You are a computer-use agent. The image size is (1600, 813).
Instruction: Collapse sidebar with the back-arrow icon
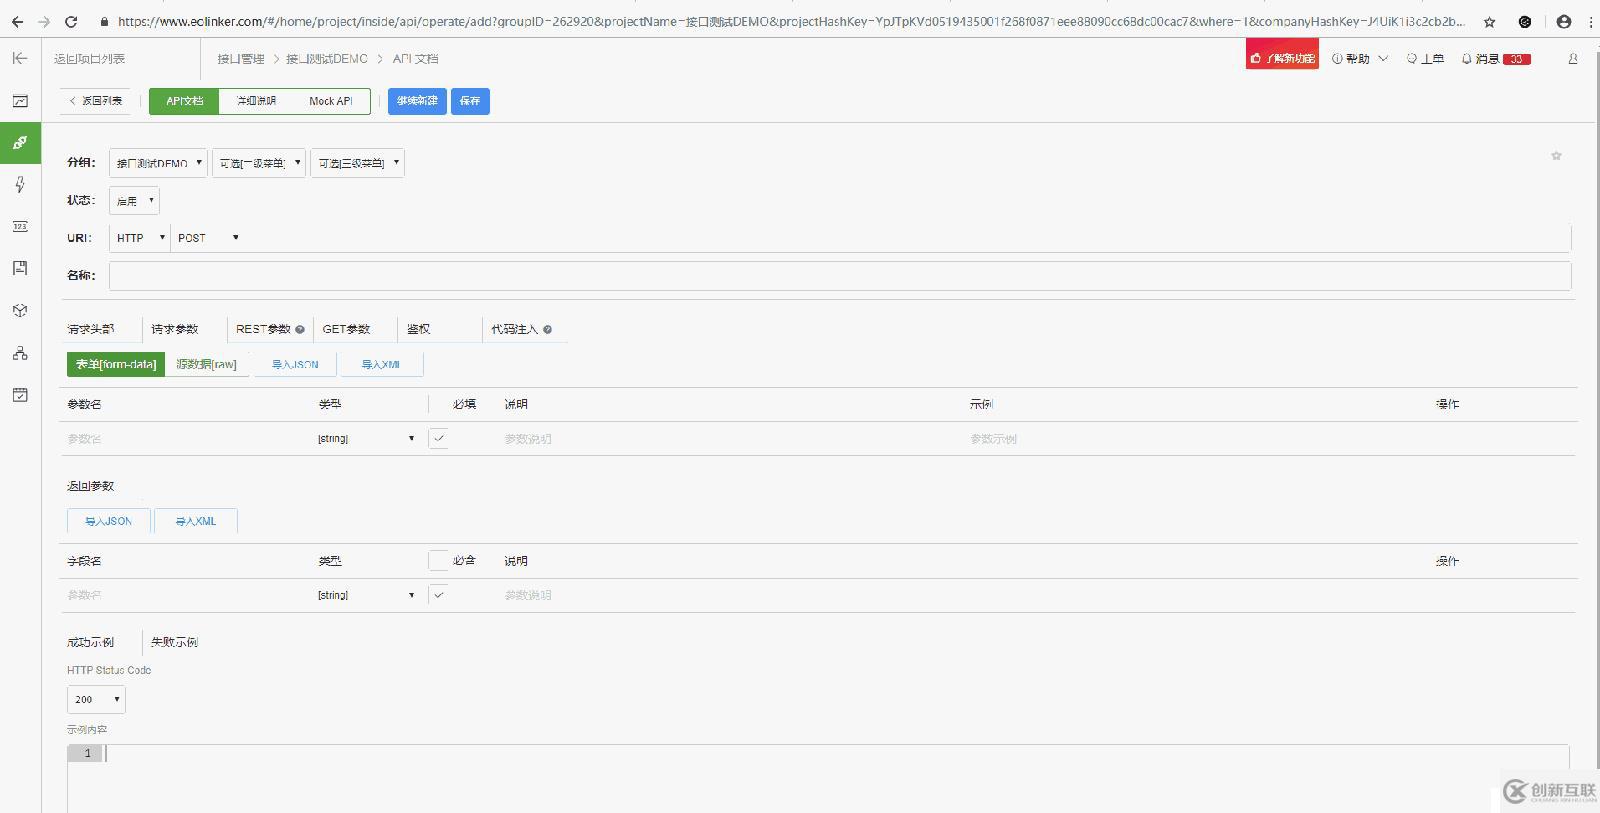(20, 59)
